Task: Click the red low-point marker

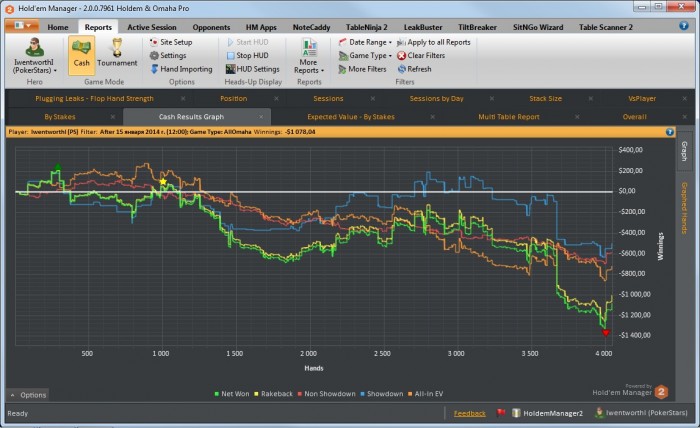Action: [x=606, y=332]
